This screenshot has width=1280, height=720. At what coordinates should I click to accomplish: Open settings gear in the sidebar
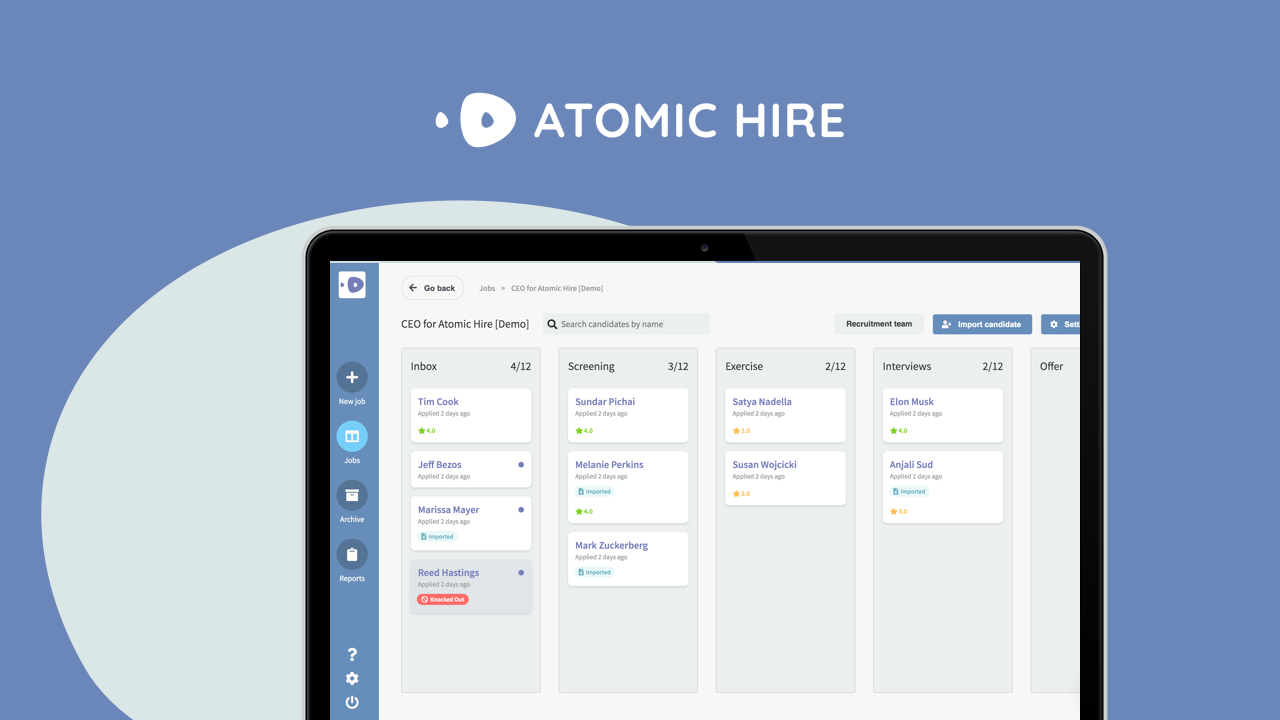click(352, 679)
